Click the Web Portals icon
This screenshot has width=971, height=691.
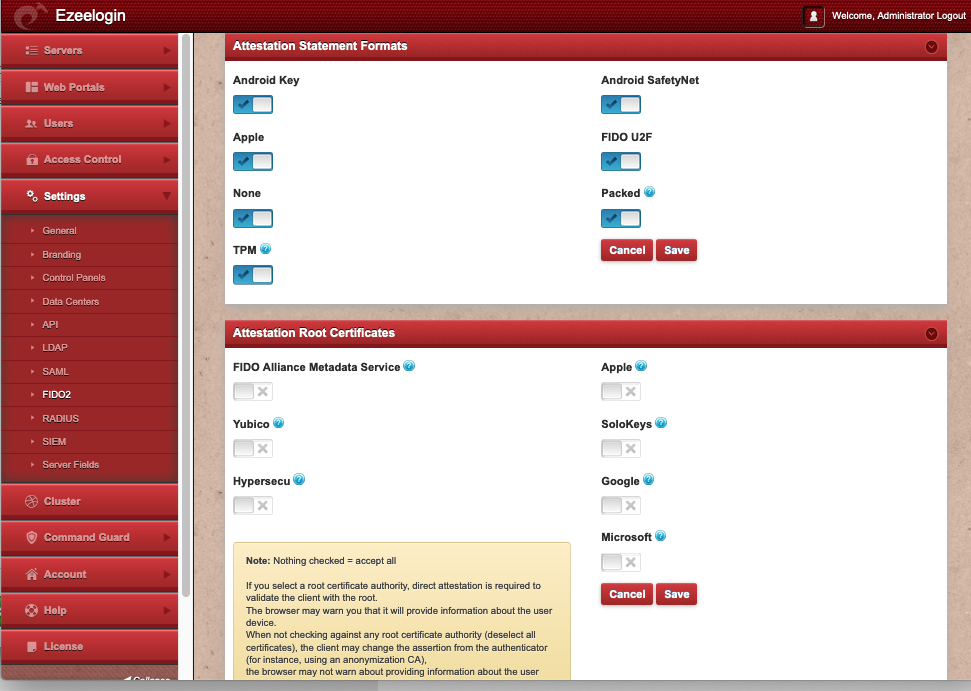[32, 87]
